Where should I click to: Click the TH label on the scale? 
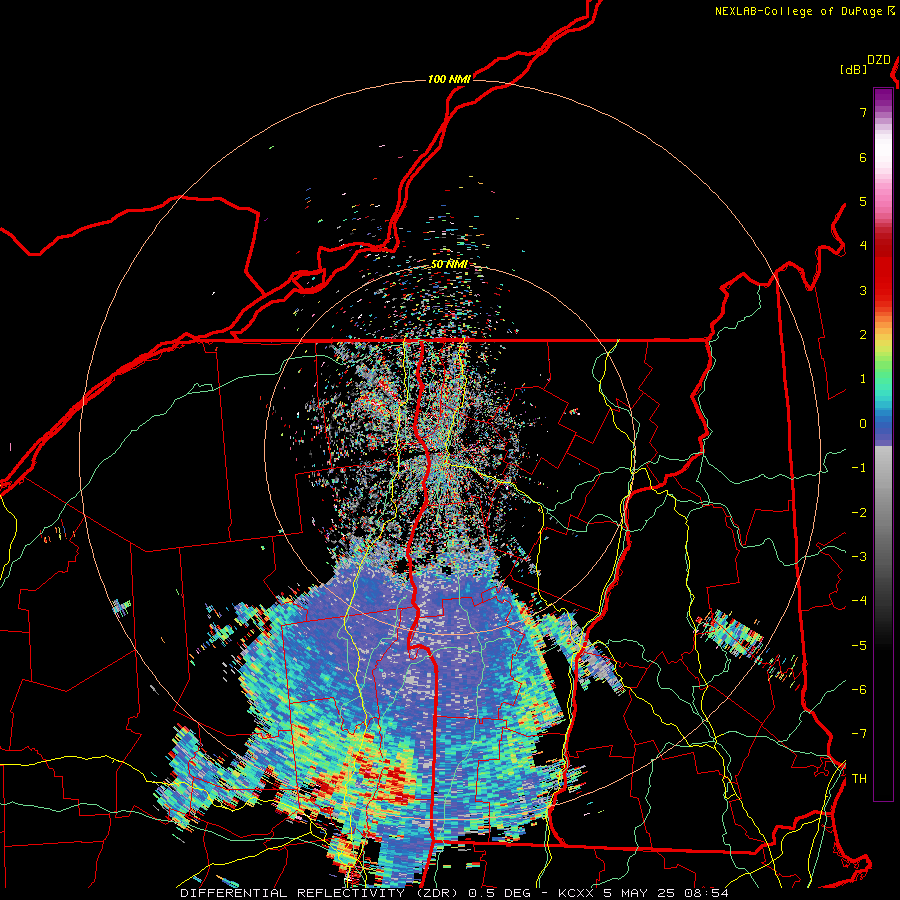(x=859, y=779)
